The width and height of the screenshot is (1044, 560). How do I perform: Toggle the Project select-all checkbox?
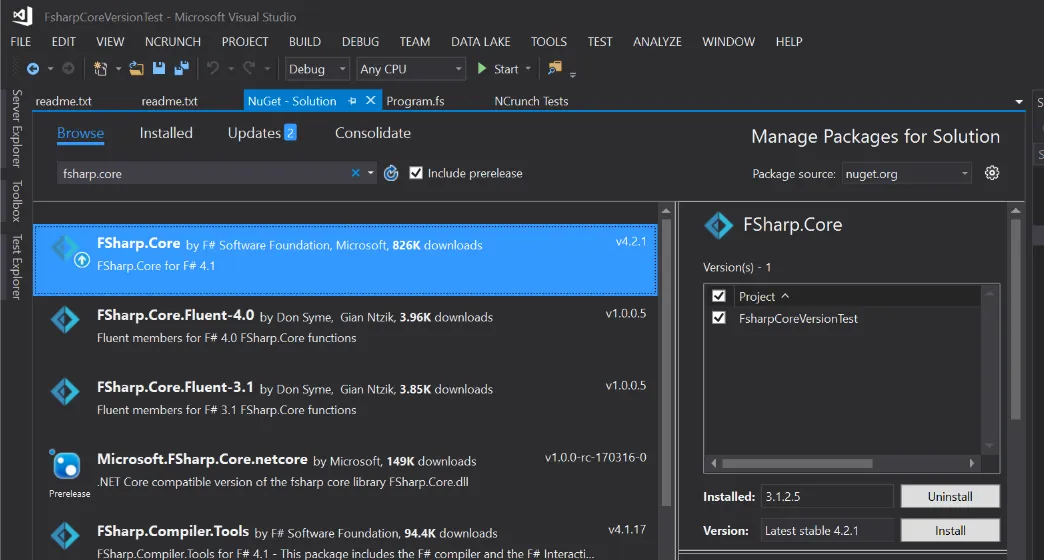tap(718, 296)
